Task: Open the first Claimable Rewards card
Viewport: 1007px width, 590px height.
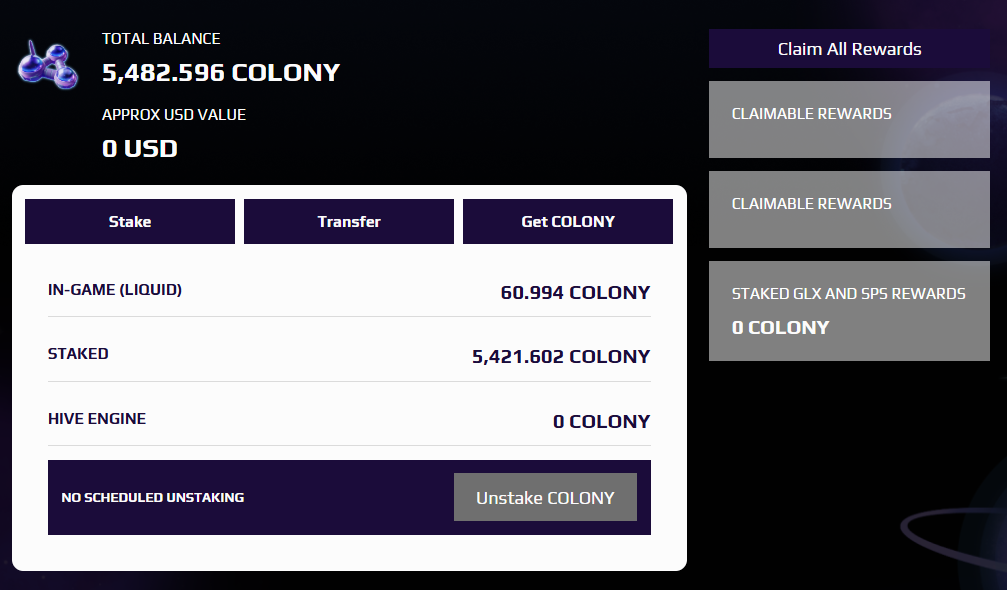Action: (x=849, y=119)
